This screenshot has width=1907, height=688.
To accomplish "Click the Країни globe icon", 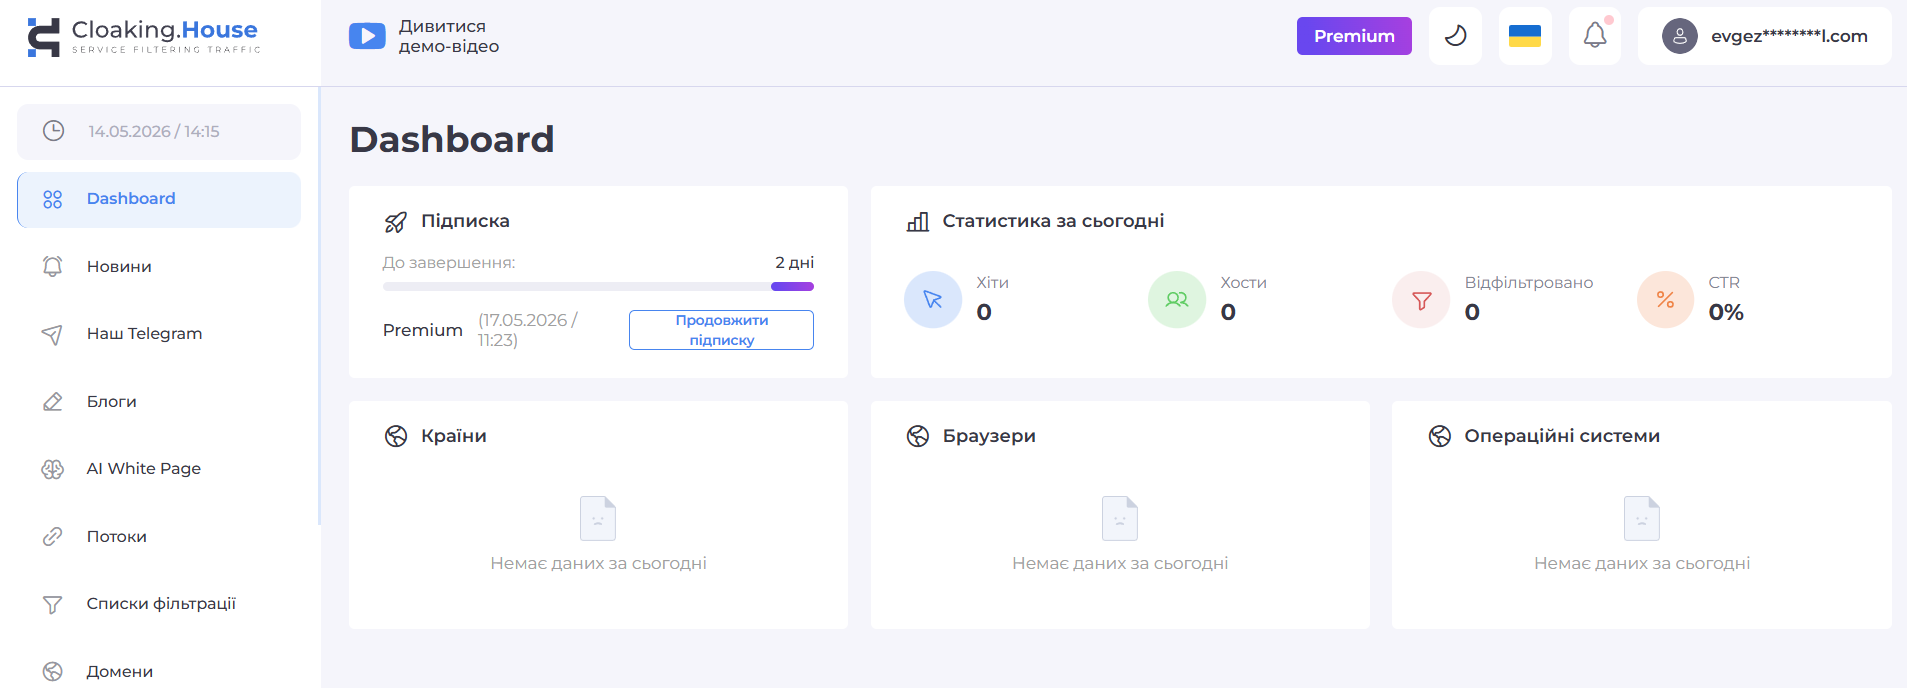I will (x=396, y=436).
